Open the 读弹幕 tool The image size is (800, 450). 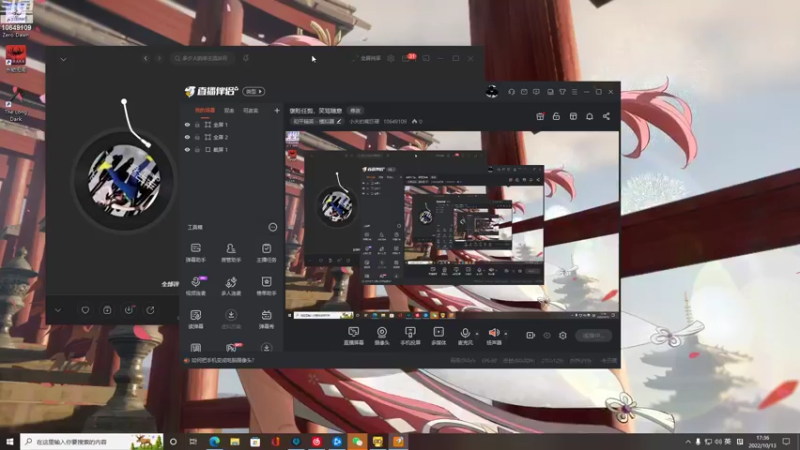pos(195,319)
